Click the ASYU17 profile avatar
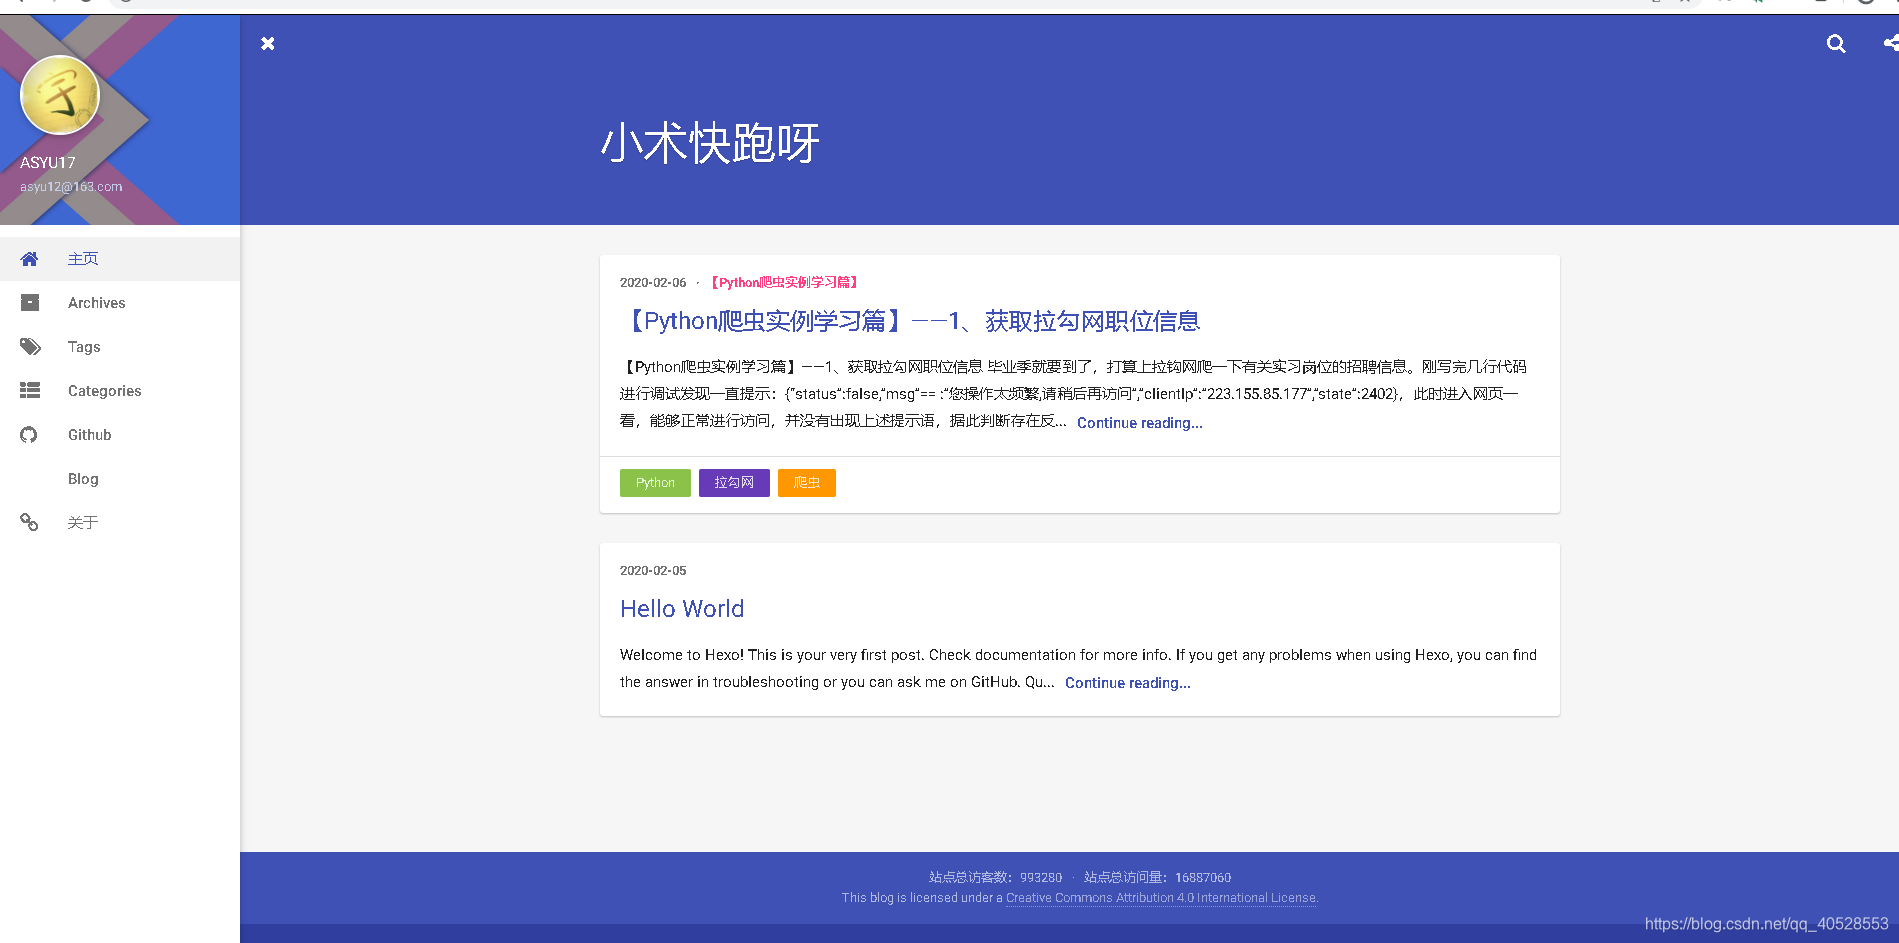The width and height of the screenshot is (1899, 943). click(x=59, y=94)
